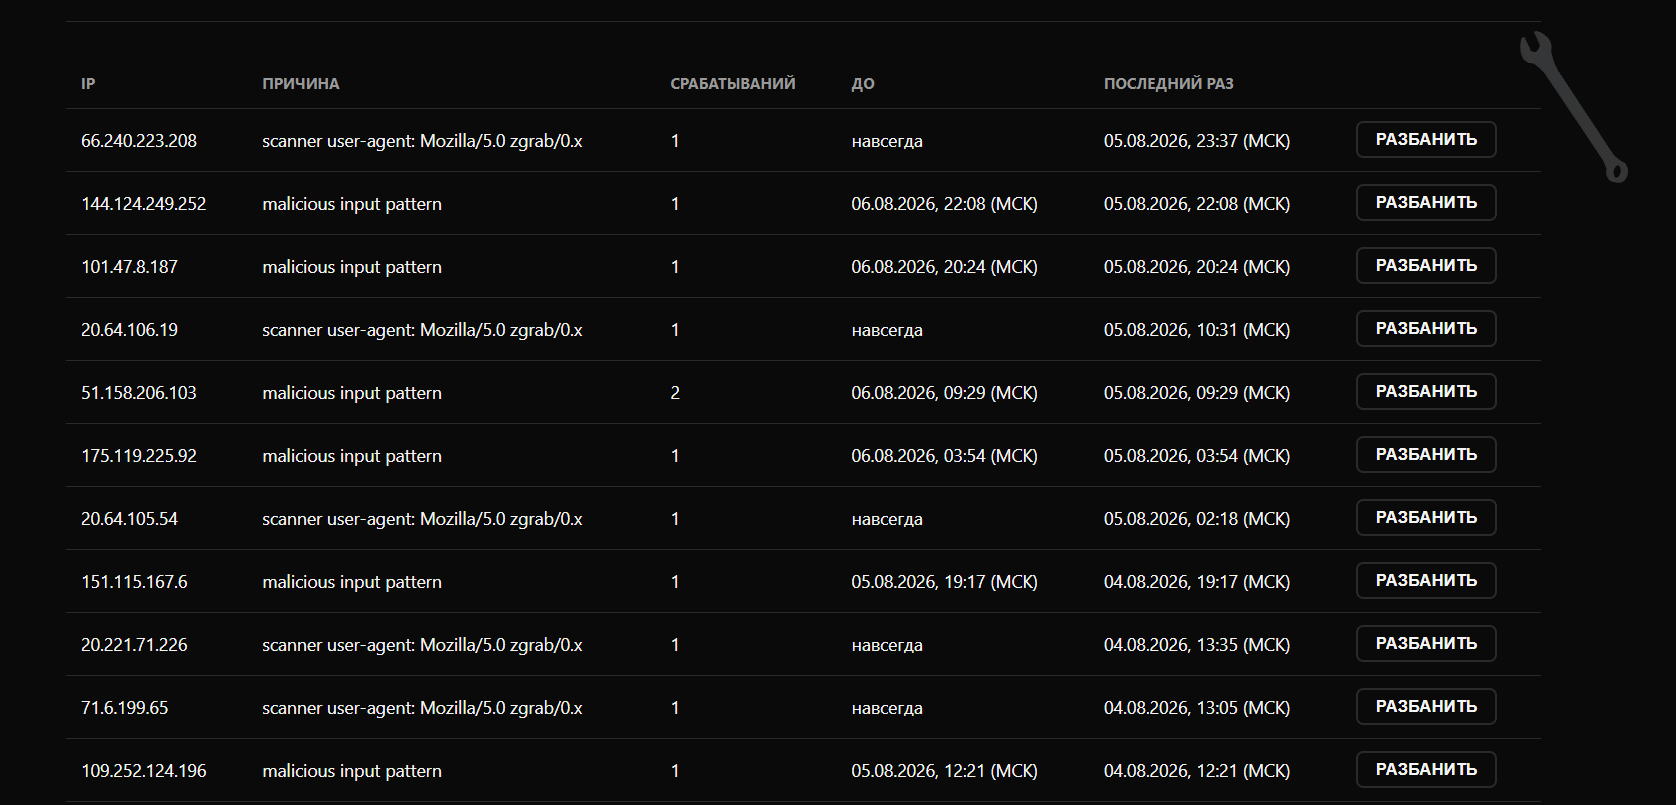The height and width of the screenshot is (805, 1676).
Task: Click last seen 04.08.2026, 13:35 (МСК)
Action: click(1197, 645)
